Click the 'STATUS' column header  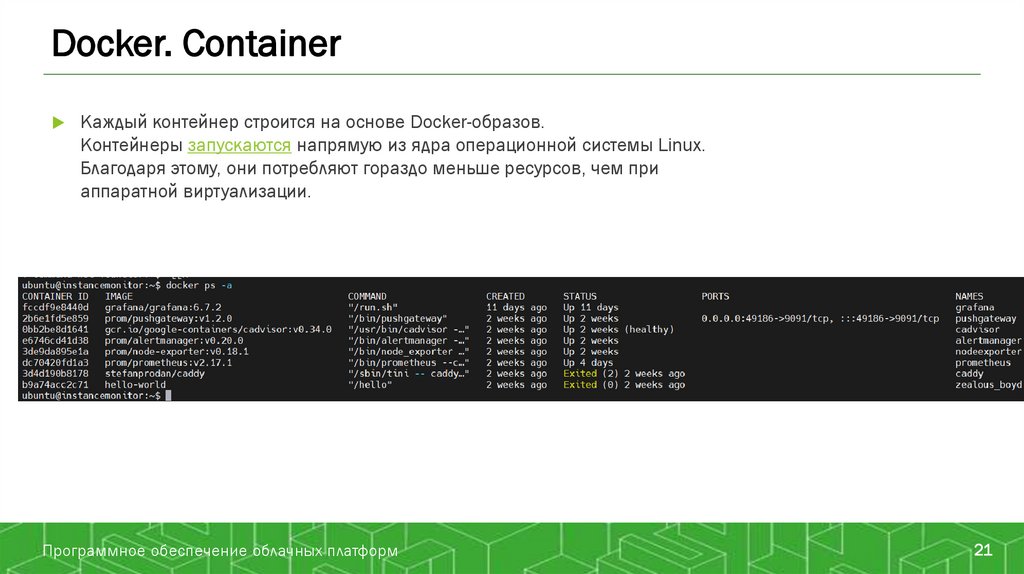click(580, 296)
